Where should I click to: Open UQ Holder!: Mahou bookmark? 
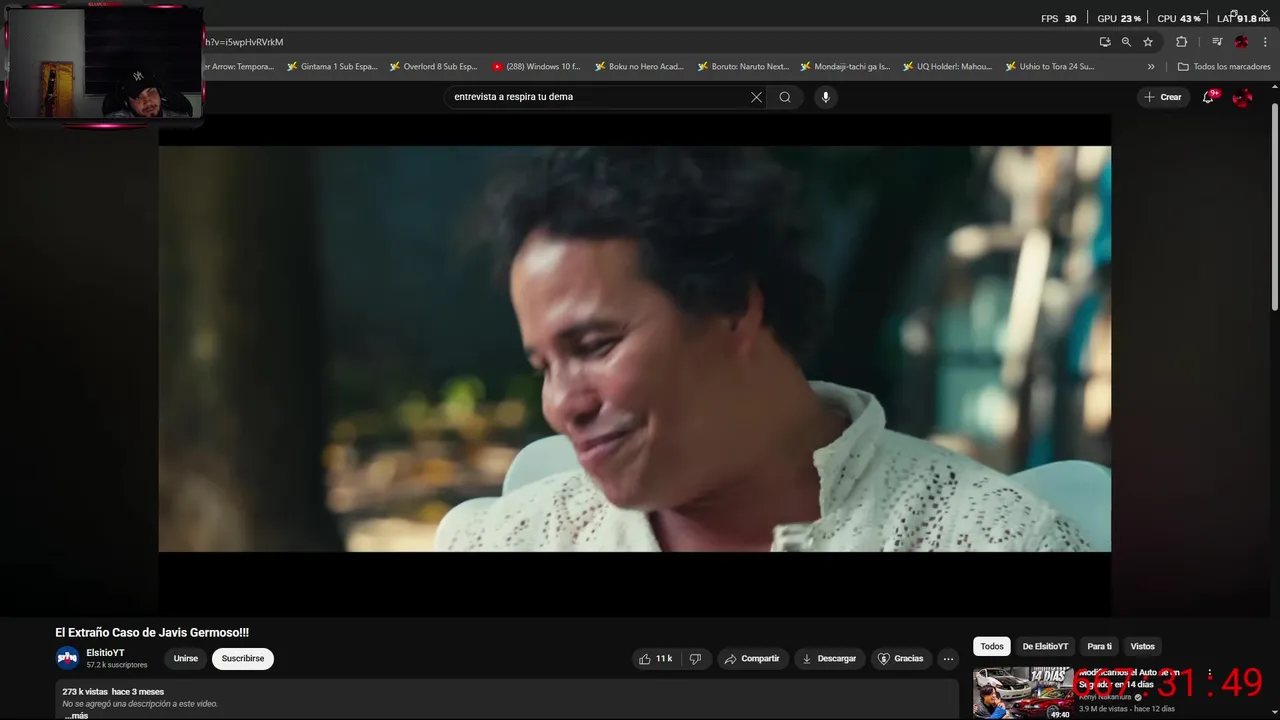coord(947,67)
